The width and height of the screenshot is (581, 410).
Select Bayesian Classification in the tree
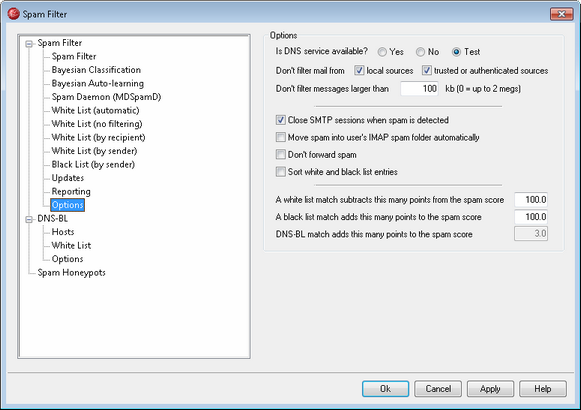point(96,70)
